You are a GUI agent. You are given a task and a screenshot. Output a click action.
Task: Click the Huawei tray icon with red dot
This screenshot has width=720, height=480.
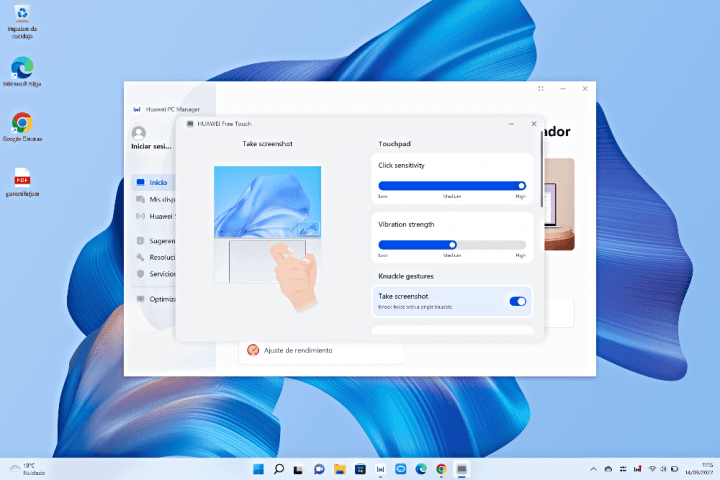[x=637, y=469]
